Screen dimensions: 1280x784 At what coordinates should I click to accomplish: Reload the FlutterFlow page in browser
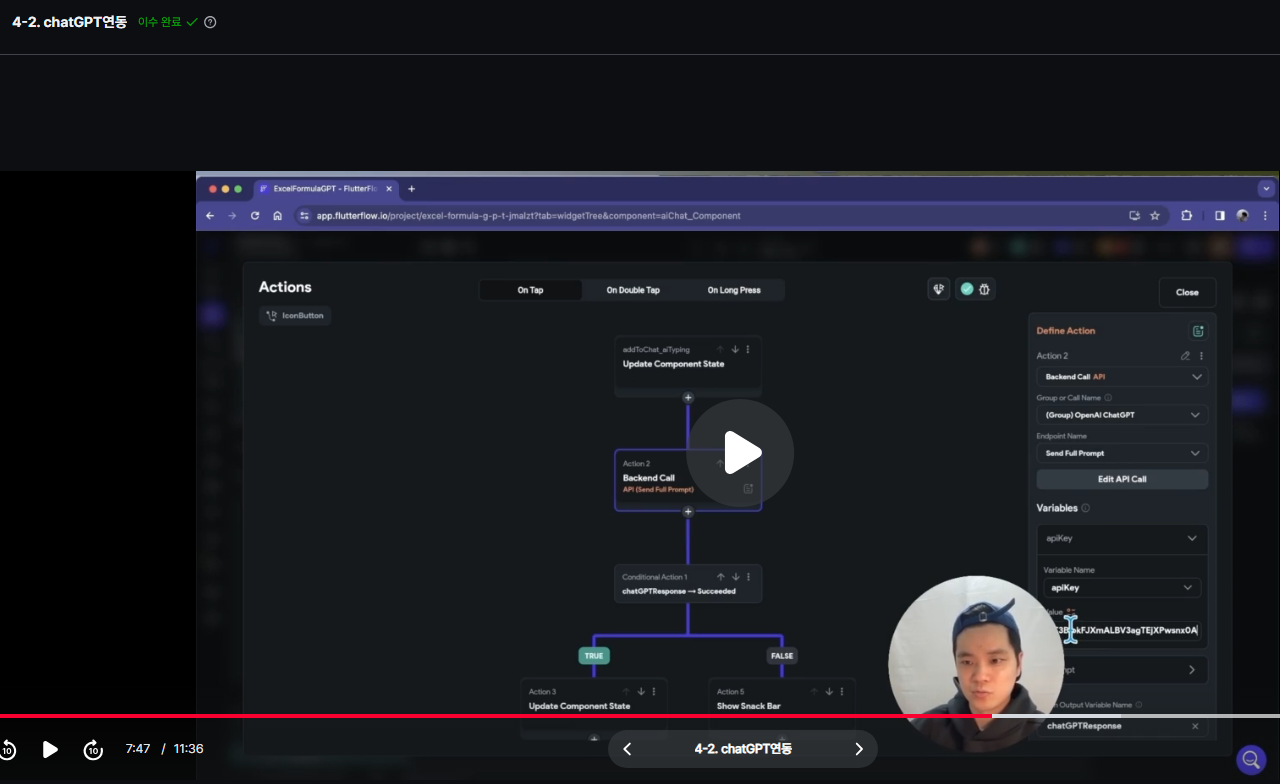pos(255,215)
